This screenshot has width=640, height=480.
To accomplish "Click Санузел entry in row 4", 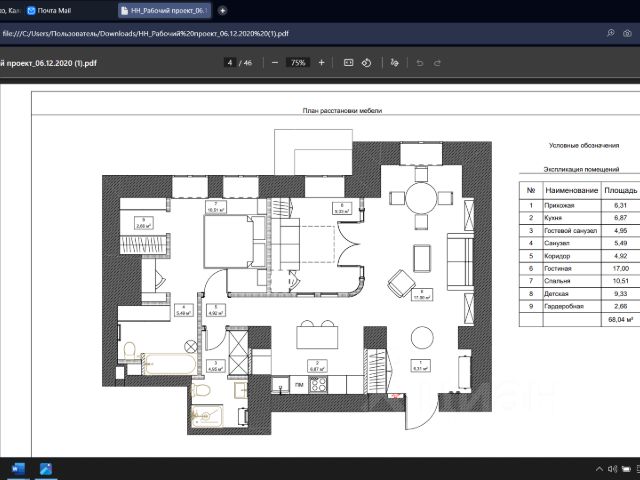I will point(557,243).
